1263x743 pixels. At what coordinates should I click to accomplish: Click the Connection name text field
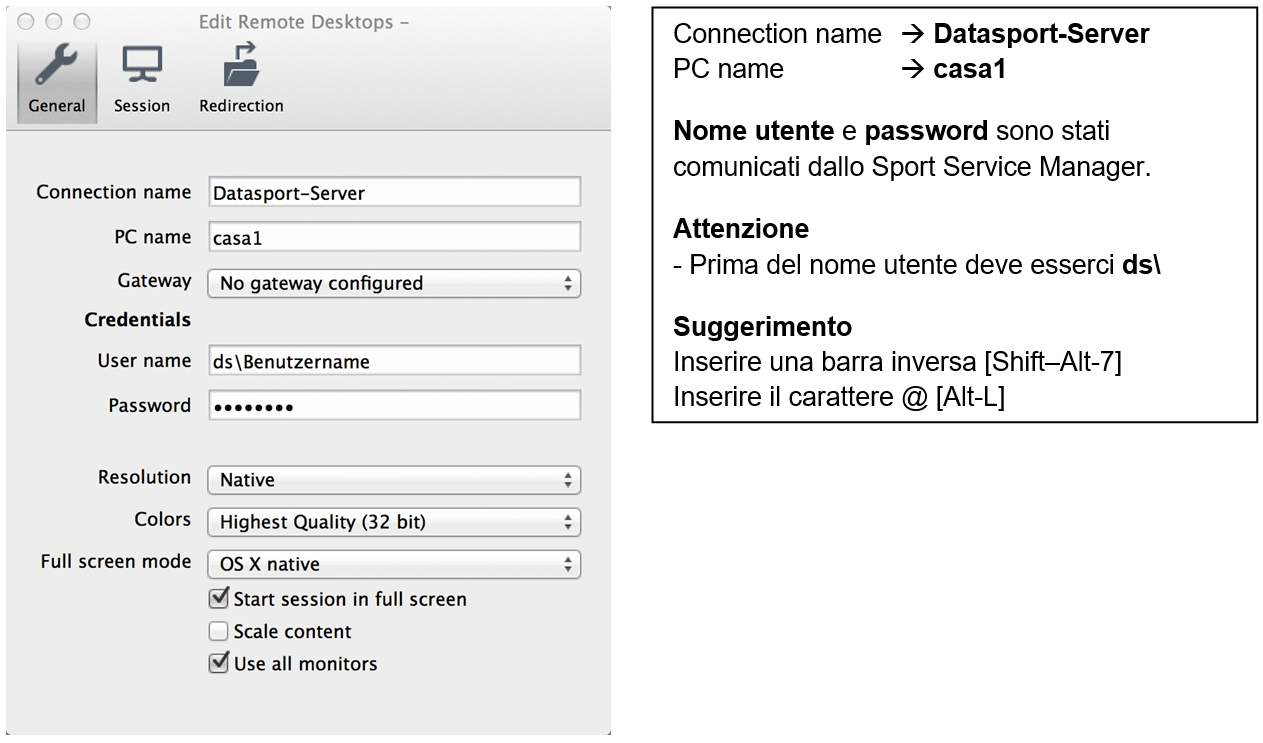[394, 192]
